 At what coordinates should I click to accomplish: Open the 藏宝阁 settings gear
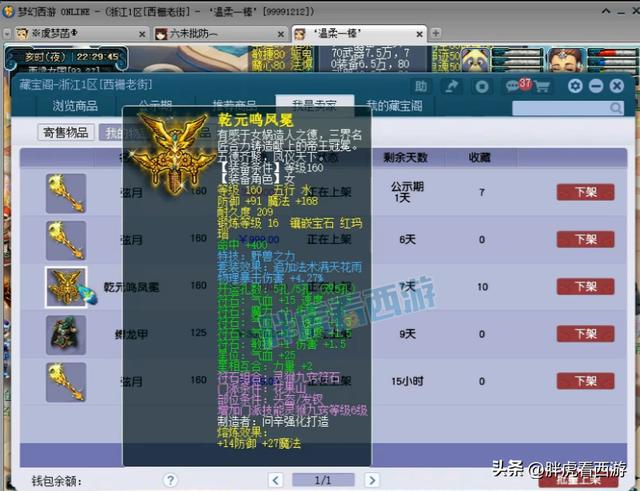click(575, 86)
